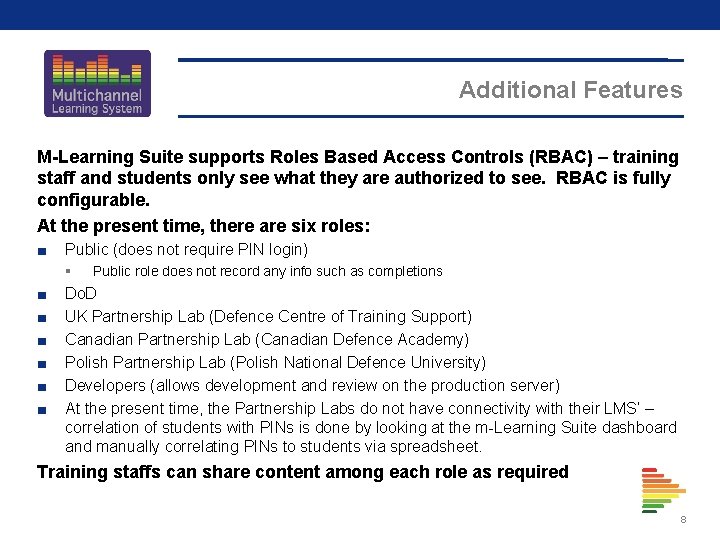Click the bullet before Polish Partnership Lab
The height and width of the screenshot is (540, 720).
pos(42,364)
